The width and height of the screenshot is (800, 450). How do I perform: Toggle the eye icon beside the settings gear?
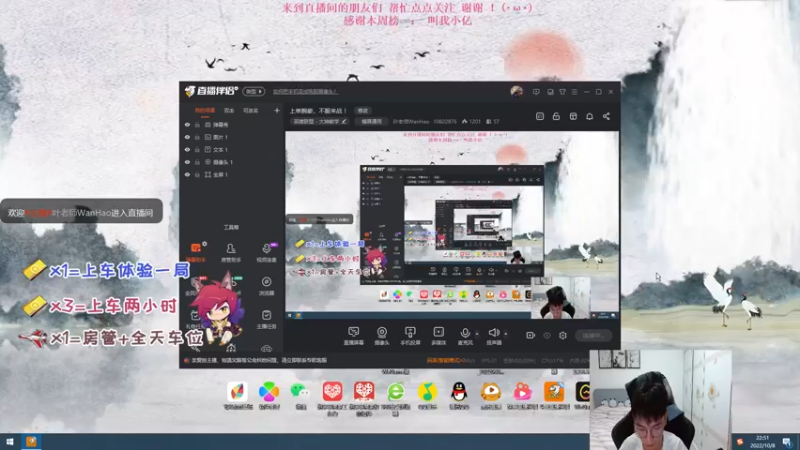tap(547, 335)
